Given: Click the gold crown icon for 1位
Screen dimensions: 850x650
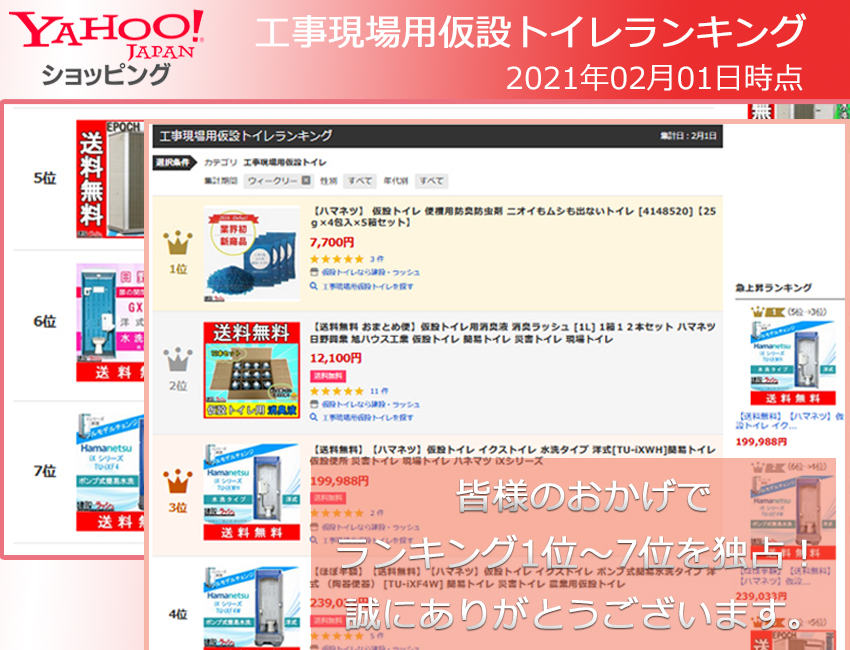Looking at the screenshot, I should point(178,243).
